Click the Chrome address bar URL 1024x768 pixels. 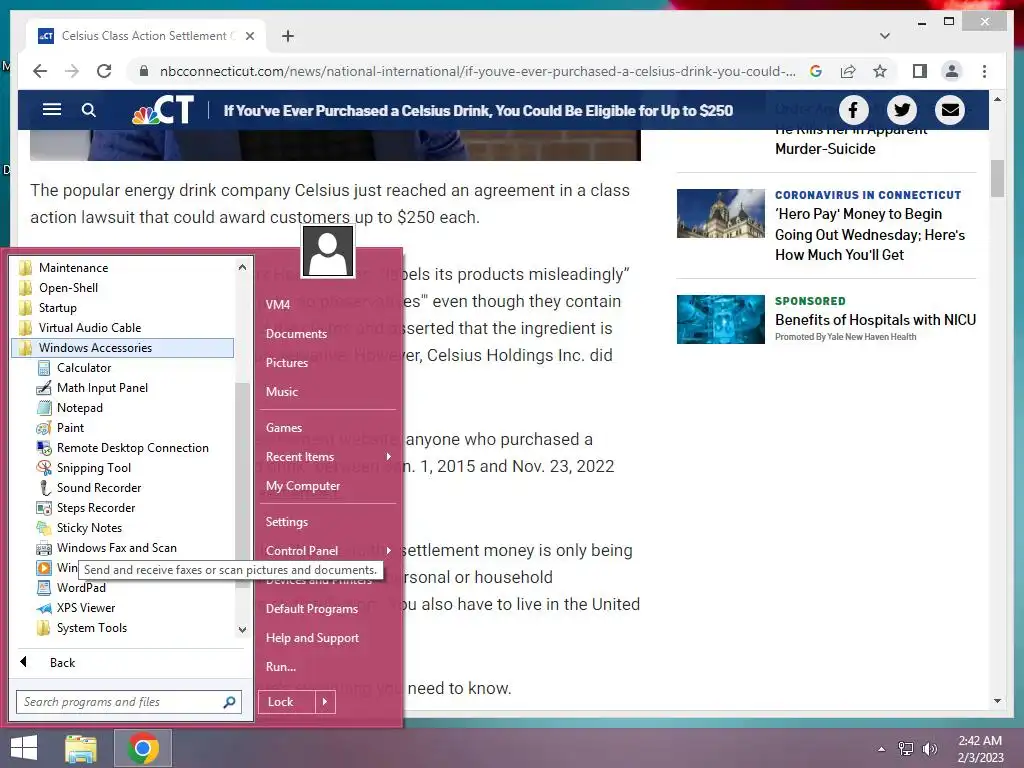pos(477,71)
